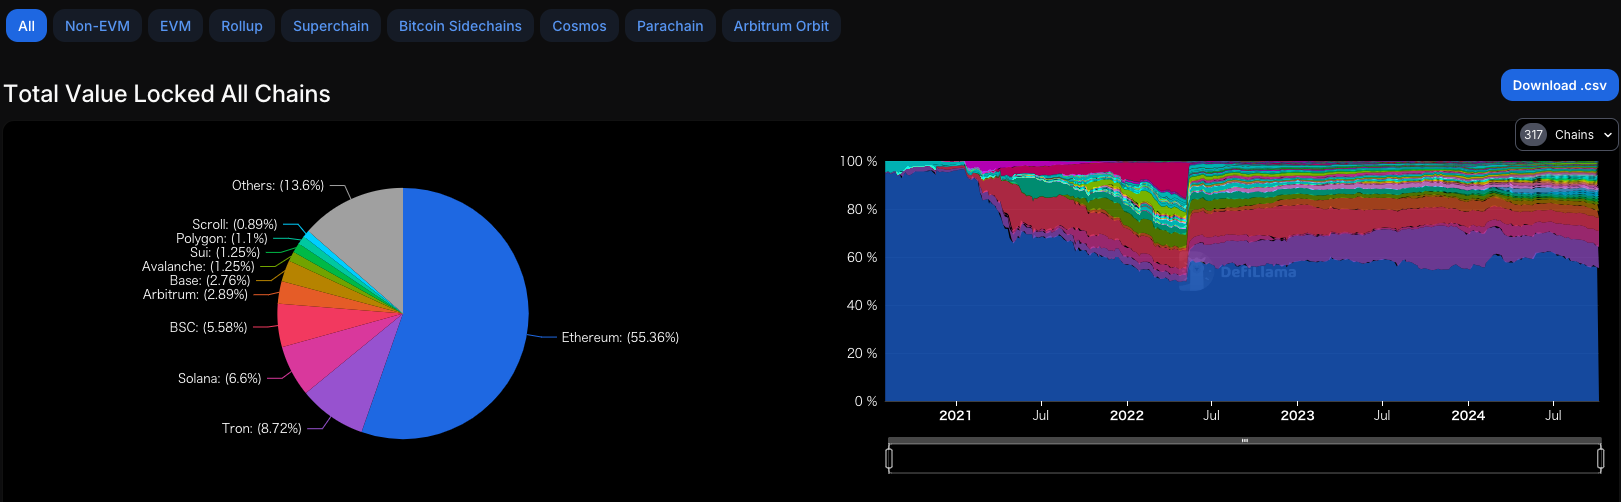Show Superchain category
1621x502 pixels.
coord(330,26)
